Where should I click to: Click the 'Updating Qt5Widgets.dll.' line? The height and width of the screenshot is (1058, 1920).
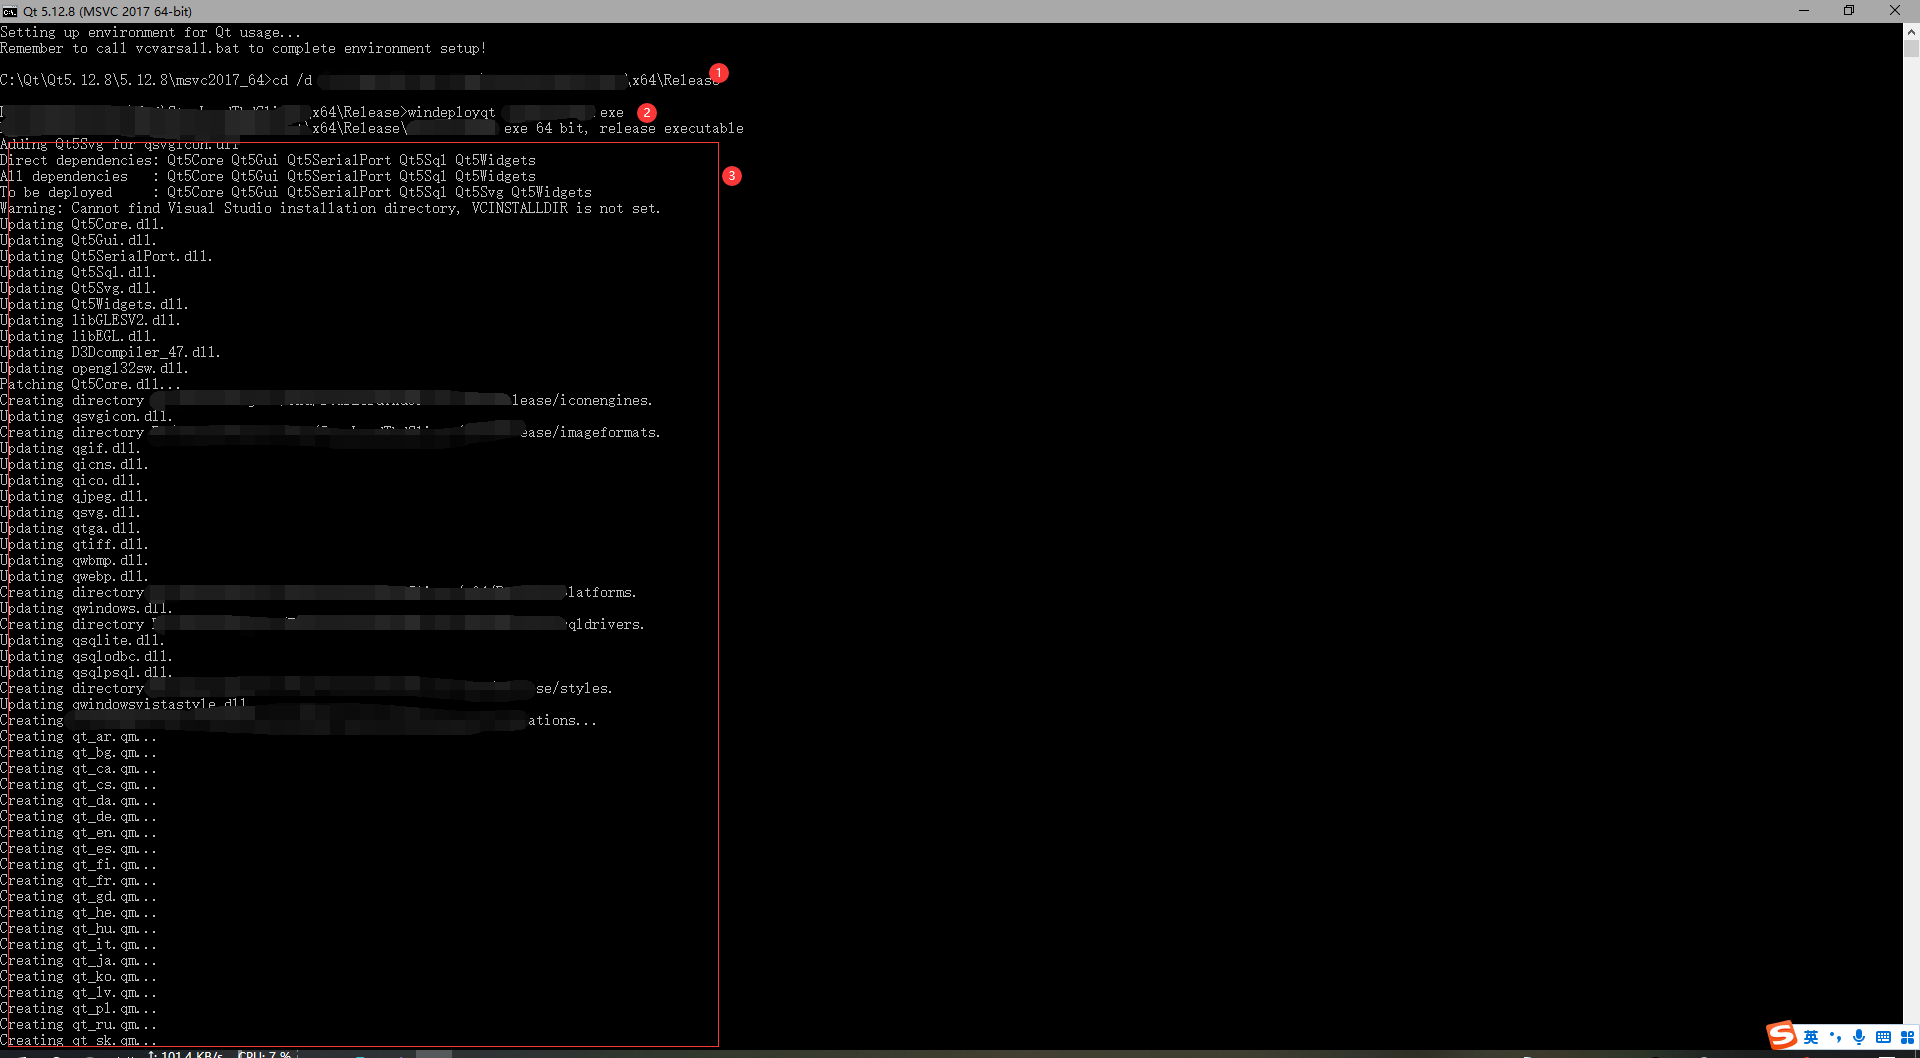[x=94, y=305]
